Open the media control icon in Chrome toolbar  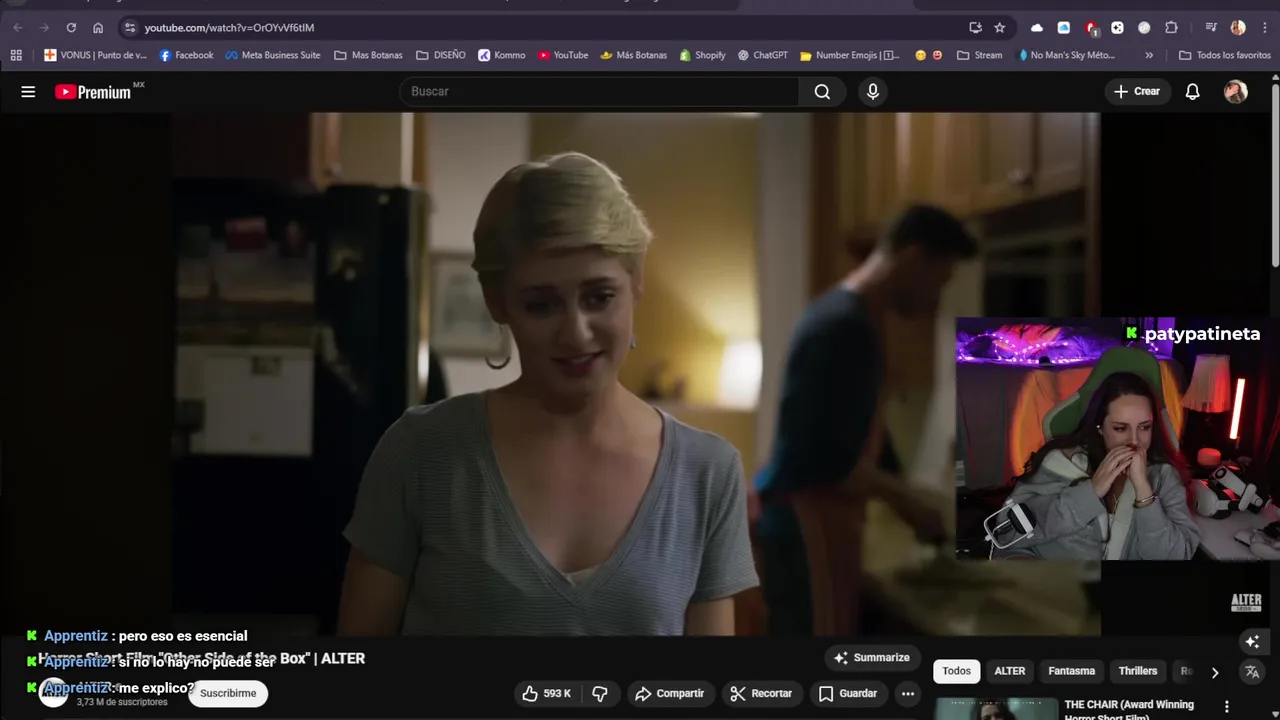coord(1210,27)
